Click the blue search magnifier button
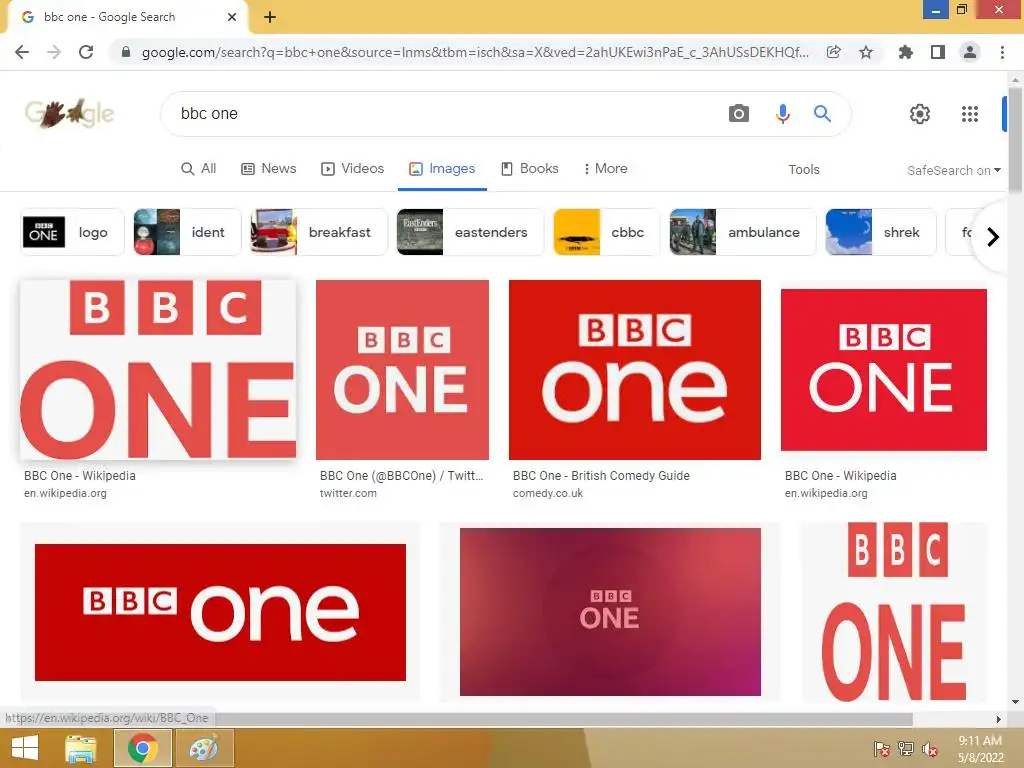1024x768 pixels. [822, 114]
